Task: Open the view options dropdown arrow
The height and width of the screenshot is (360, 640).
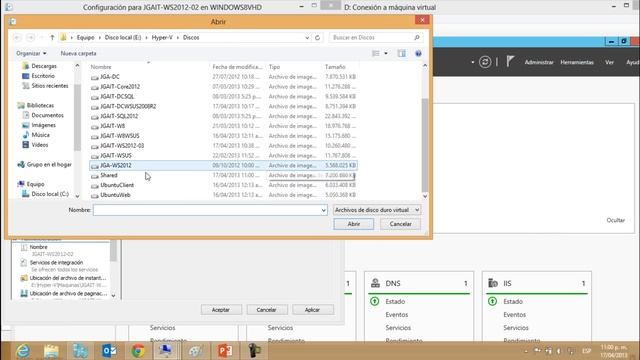Action: coord(386,53)
